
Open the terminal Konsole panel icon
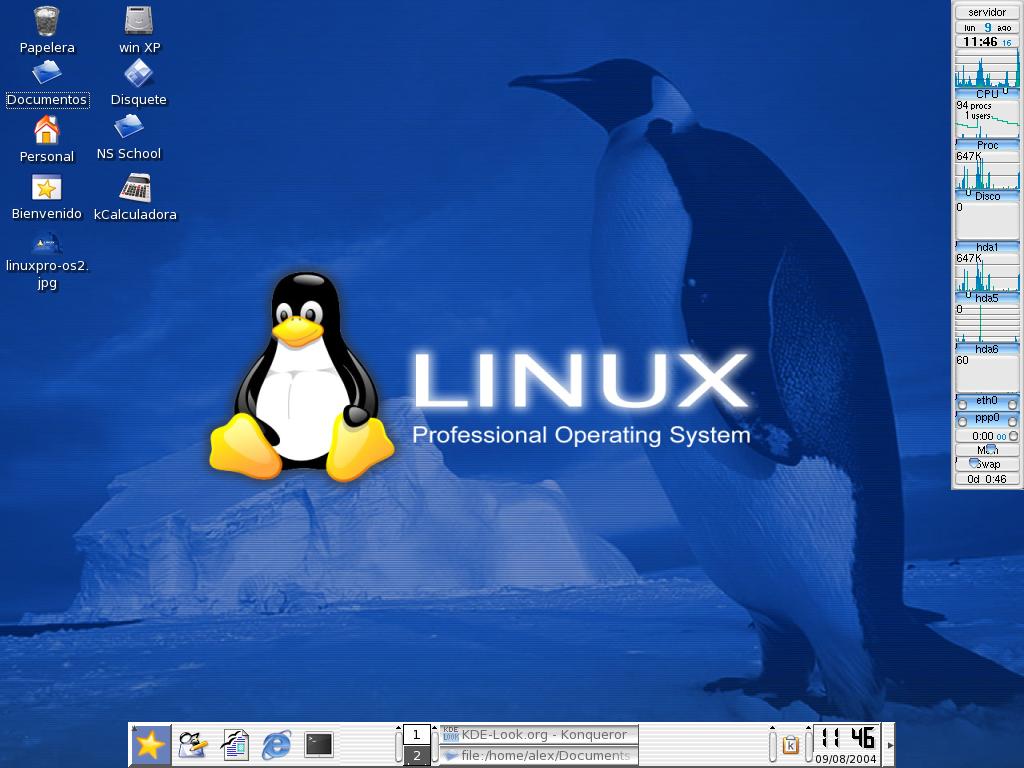pyautogui.click(x=319, y=744)
